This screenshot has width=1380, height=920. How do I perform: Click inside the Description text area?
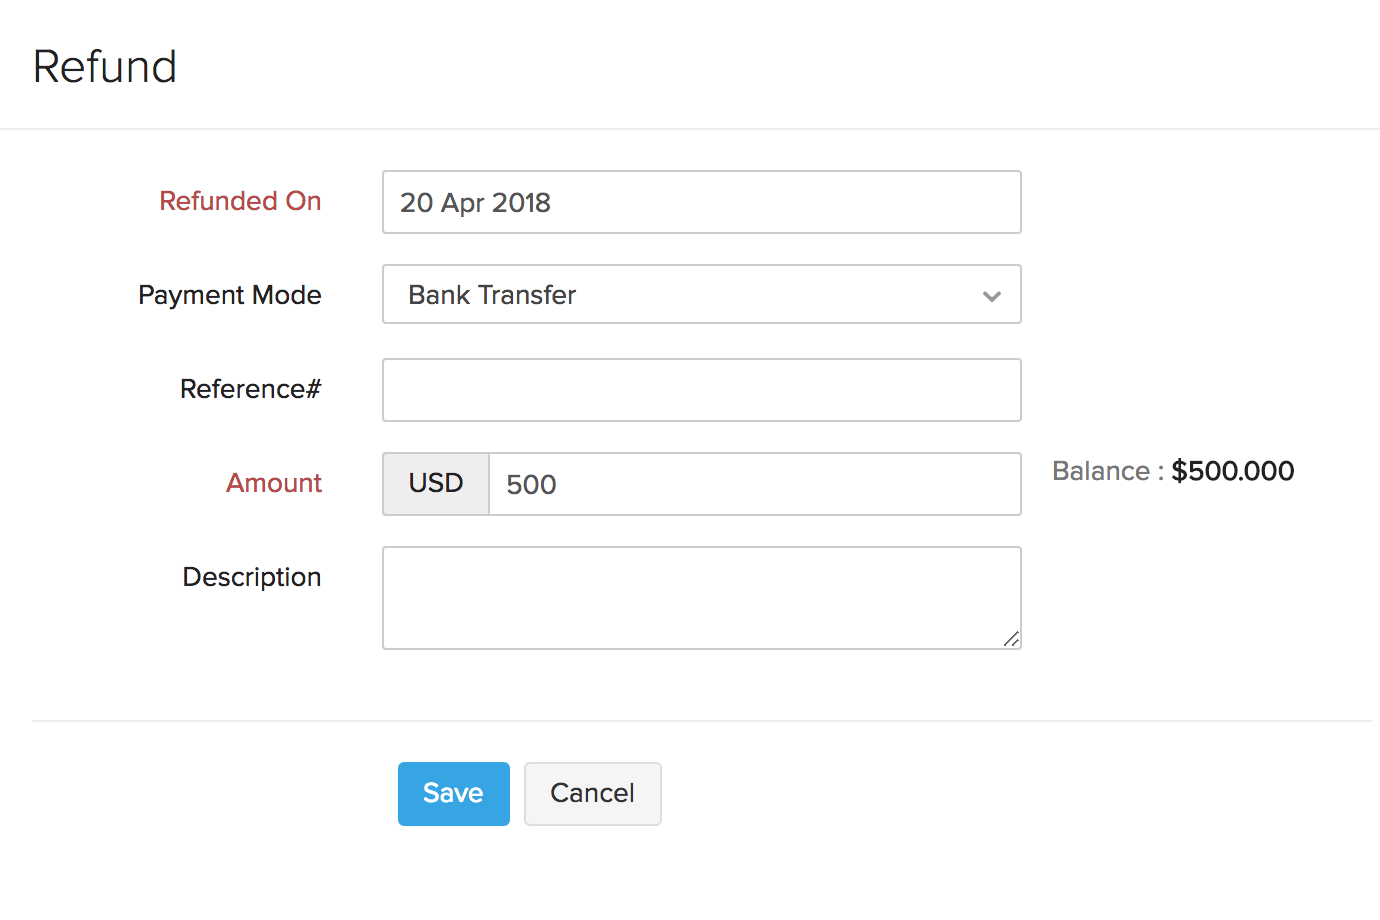tap(700, 597)
